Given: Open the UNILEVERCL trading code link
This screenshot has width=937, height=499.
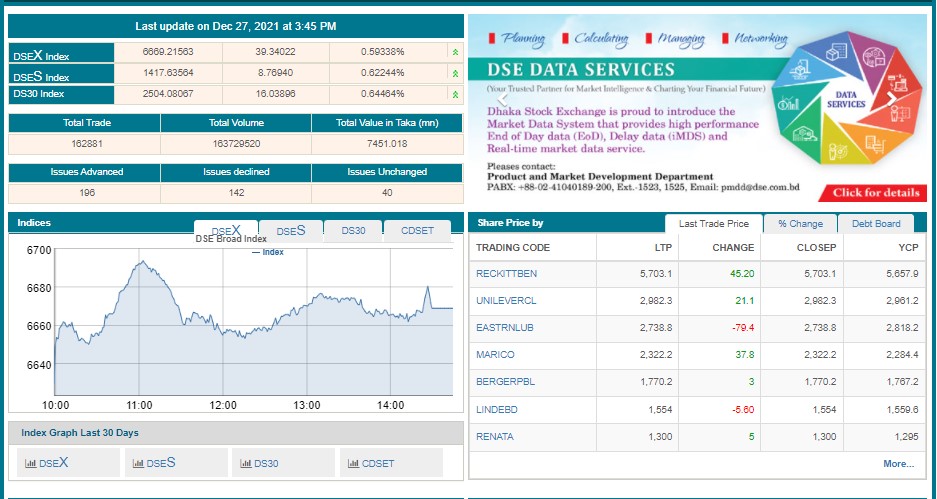Looking at the screenshot, I should click(x=506, y=300).
